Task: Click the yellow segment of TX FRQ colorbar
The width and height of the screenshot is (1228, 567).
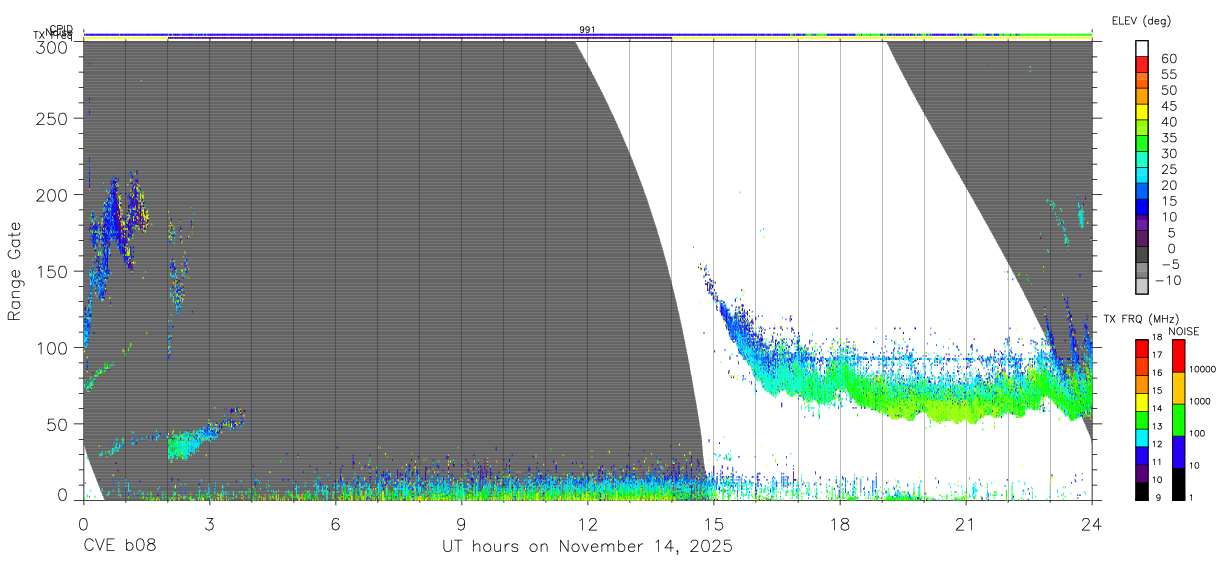Action: pos(1141,401)
